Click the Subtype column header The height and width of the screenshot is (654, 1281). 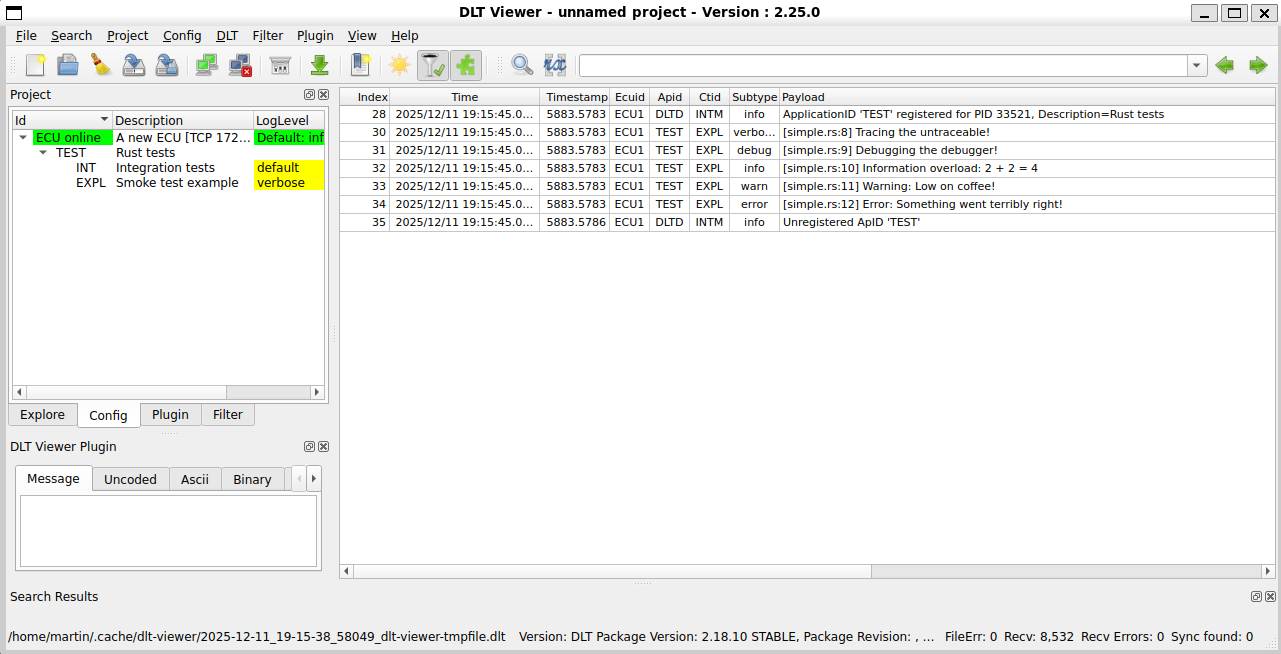[754, 97]
